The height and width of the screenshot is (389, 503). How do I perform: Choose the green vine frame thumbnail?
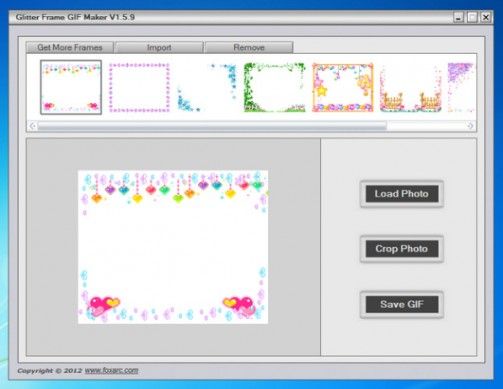275,88
